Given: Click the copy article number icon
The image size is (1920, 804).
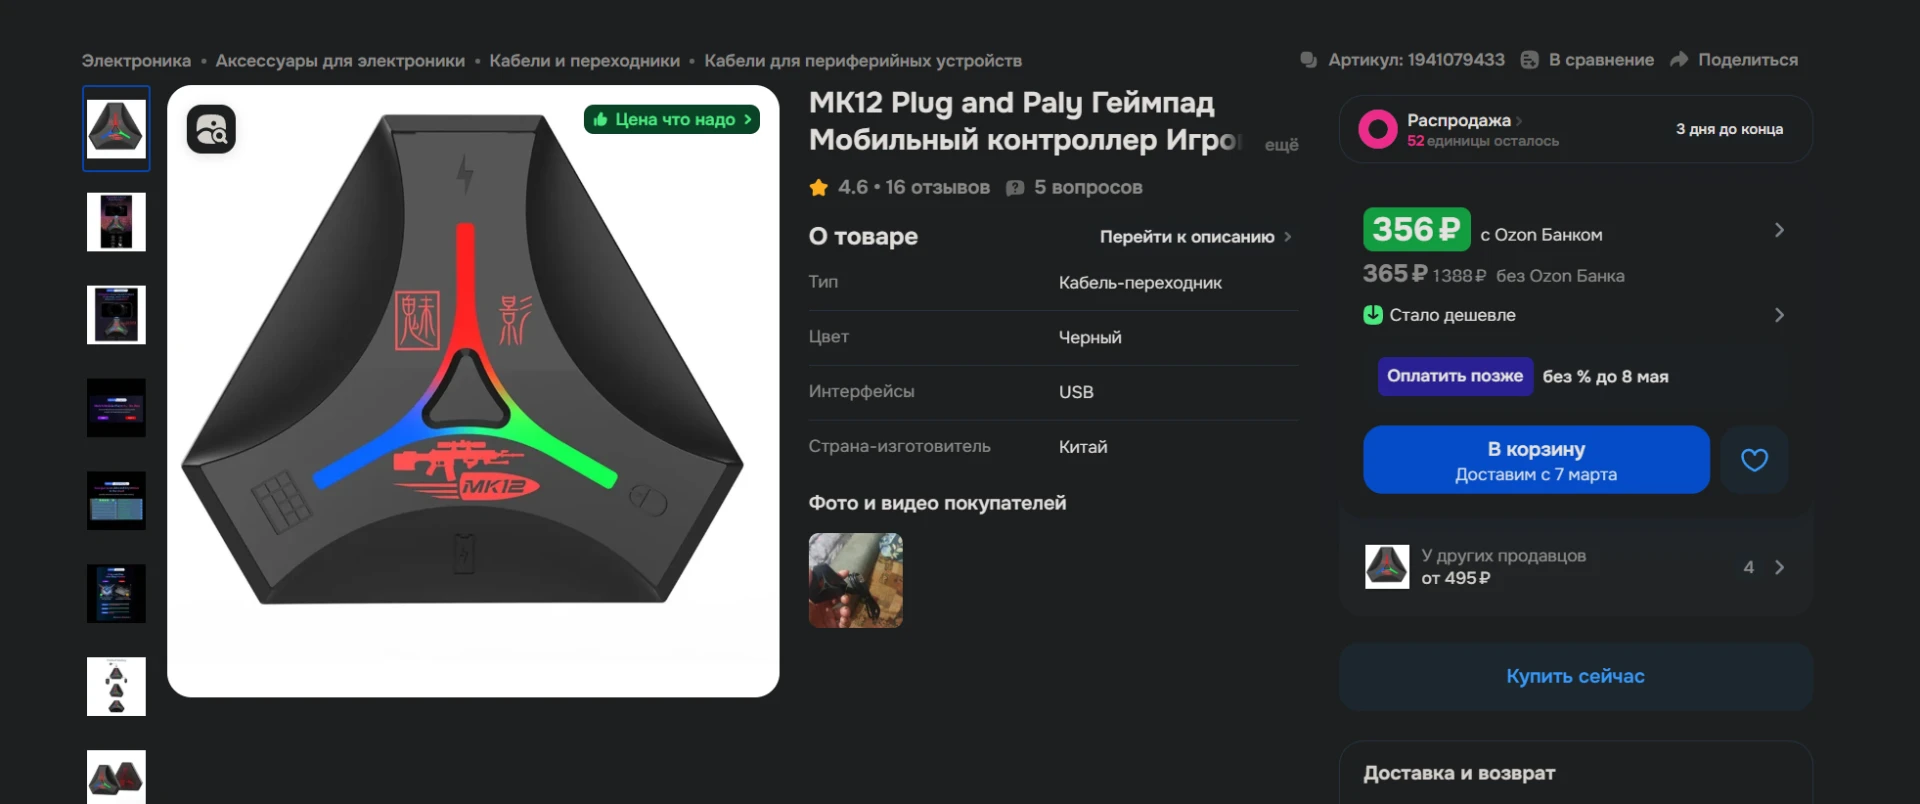Looking at the screenshot, I should [x=1308, y=60].
